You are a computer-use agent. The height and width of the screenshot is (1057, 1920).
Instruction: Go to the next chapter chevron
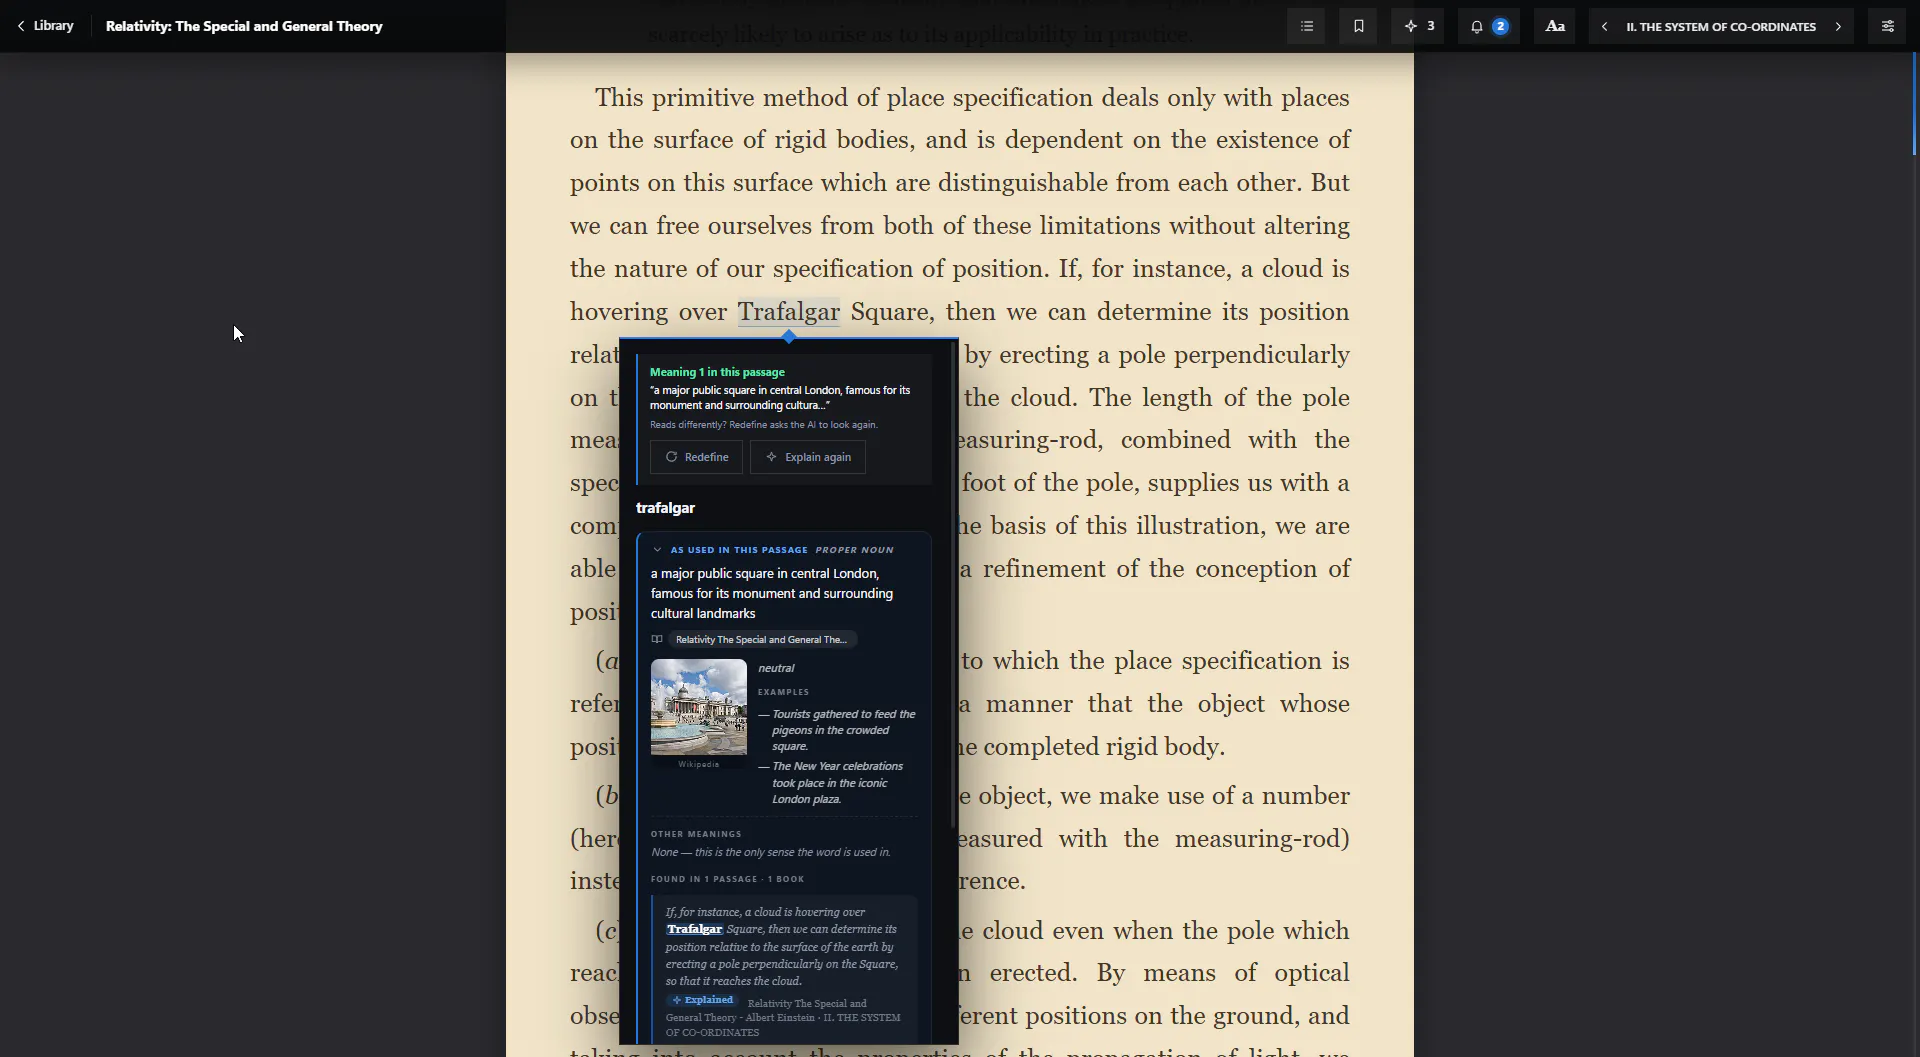coord(1838,27)
